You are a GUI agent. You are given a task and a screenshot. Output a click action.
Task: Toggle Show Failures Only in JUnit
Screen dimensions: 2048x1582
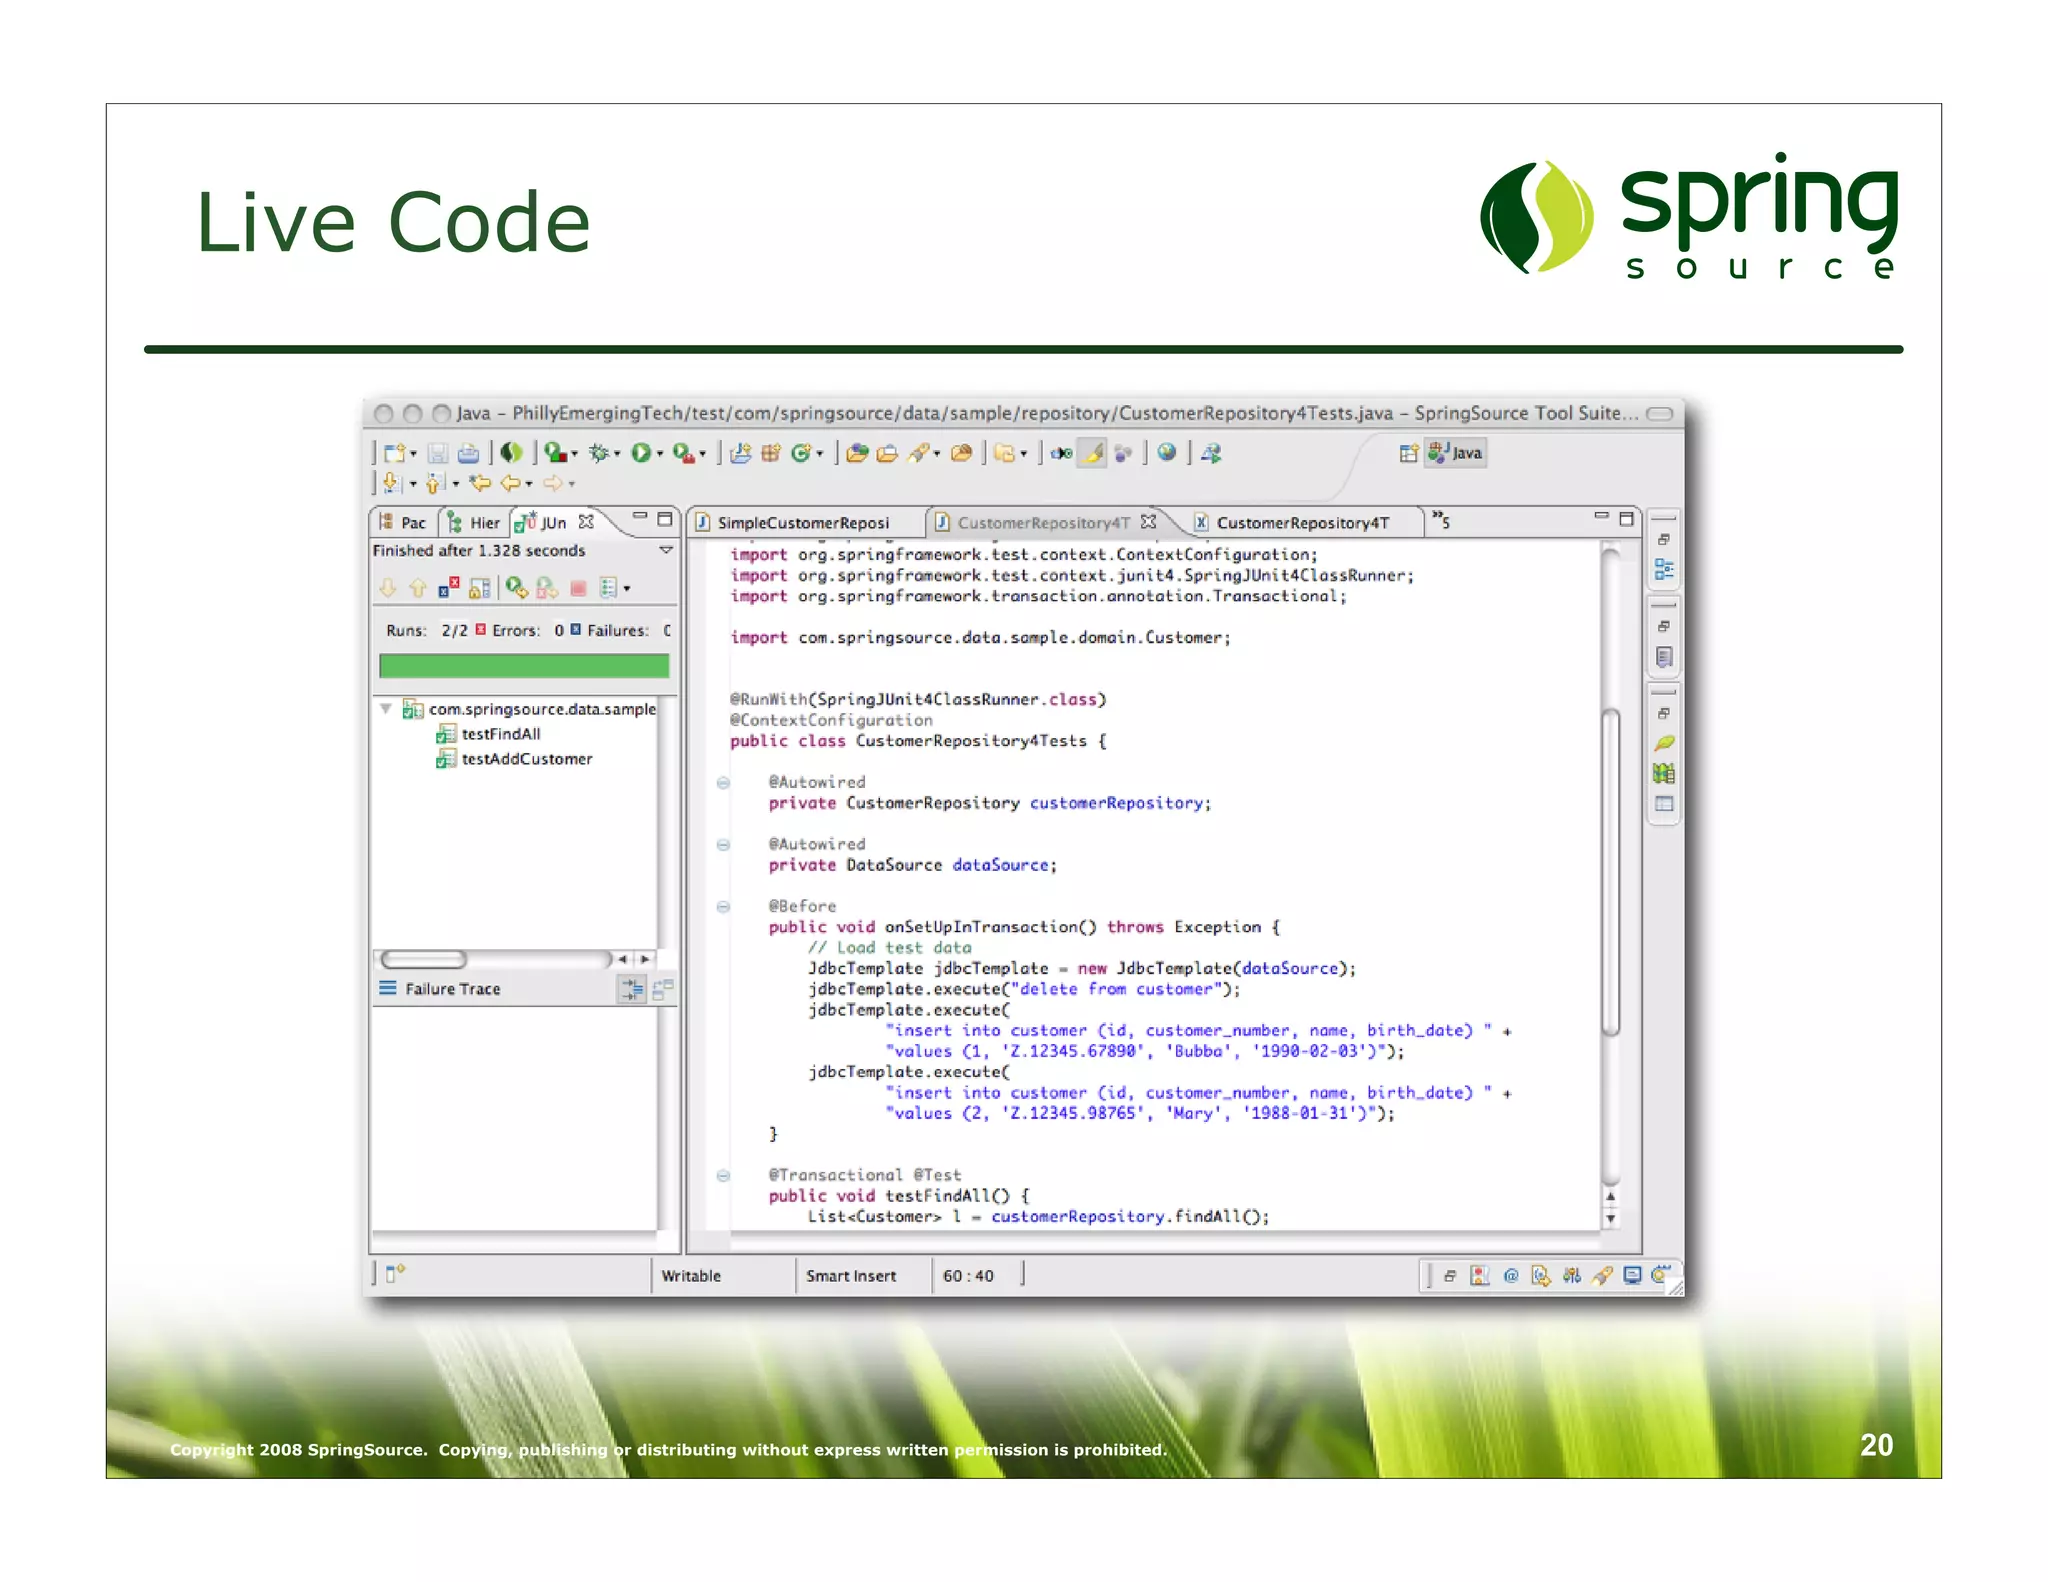point(449,588)
